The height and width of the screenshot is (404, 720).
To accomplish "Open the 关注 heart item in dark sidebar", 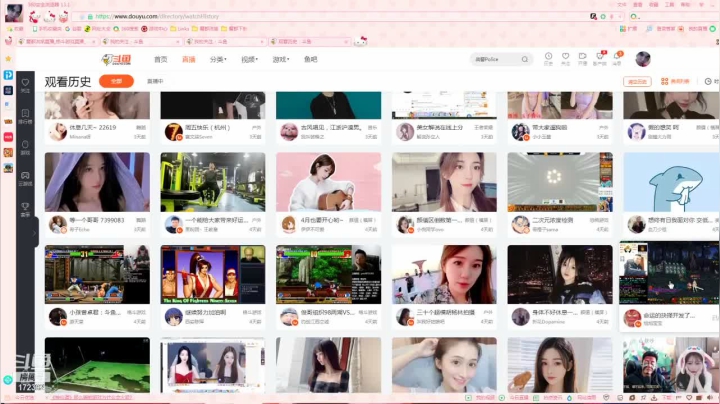I will [x=25, y=85].
